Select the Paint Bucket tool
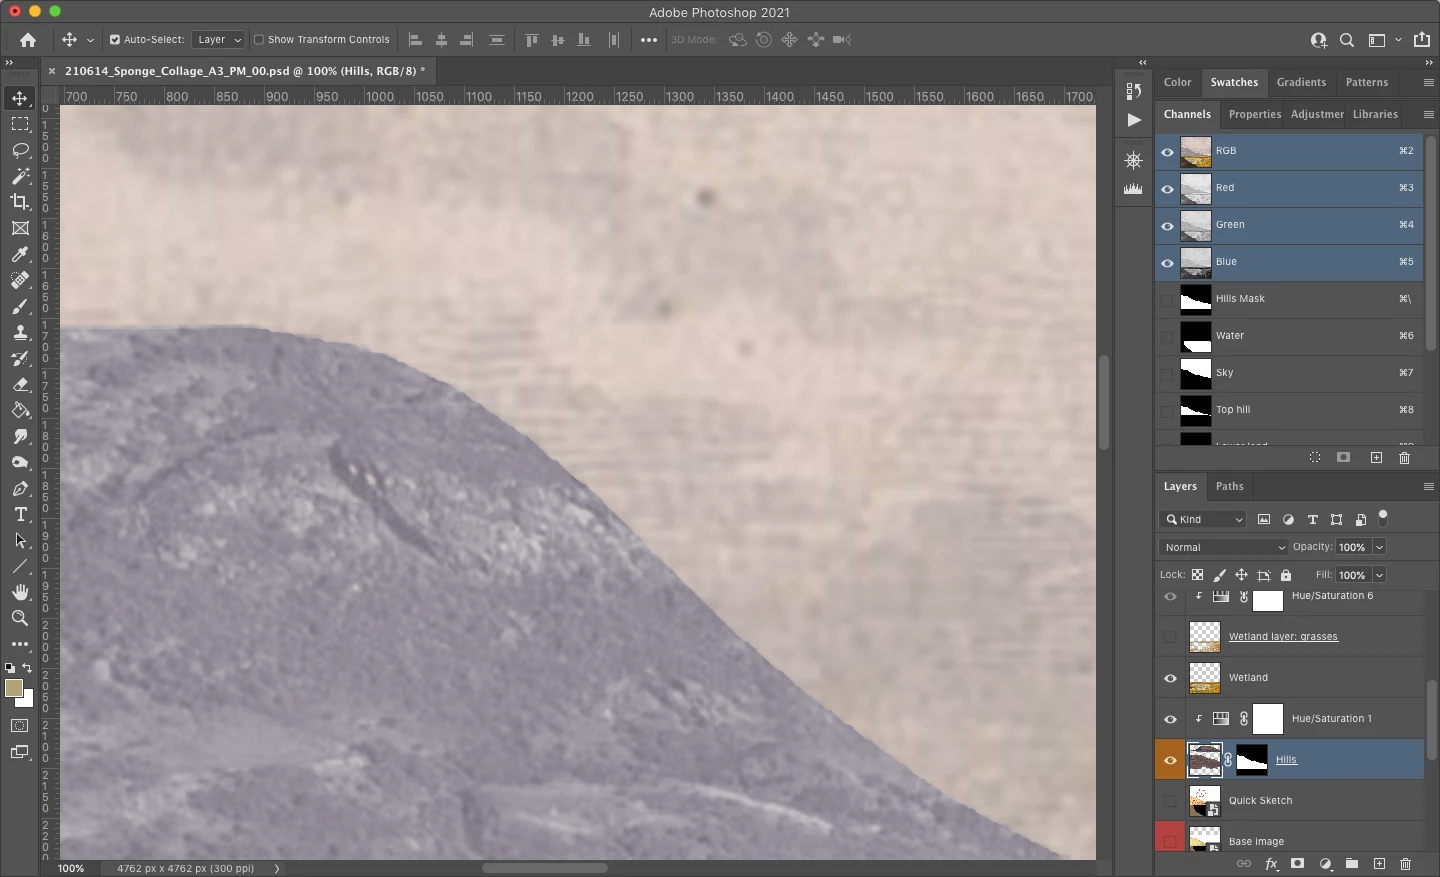The image size is (1440, 877). pyautogui.click(x=20, y=410)
